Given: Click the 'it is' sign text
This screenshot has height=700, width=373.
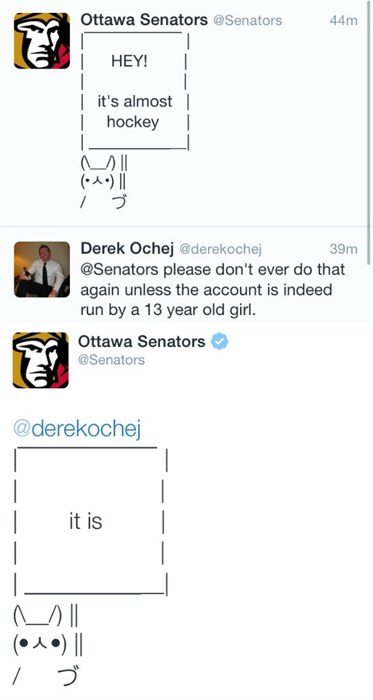Looking at the screenshot, I should point(86,521).
